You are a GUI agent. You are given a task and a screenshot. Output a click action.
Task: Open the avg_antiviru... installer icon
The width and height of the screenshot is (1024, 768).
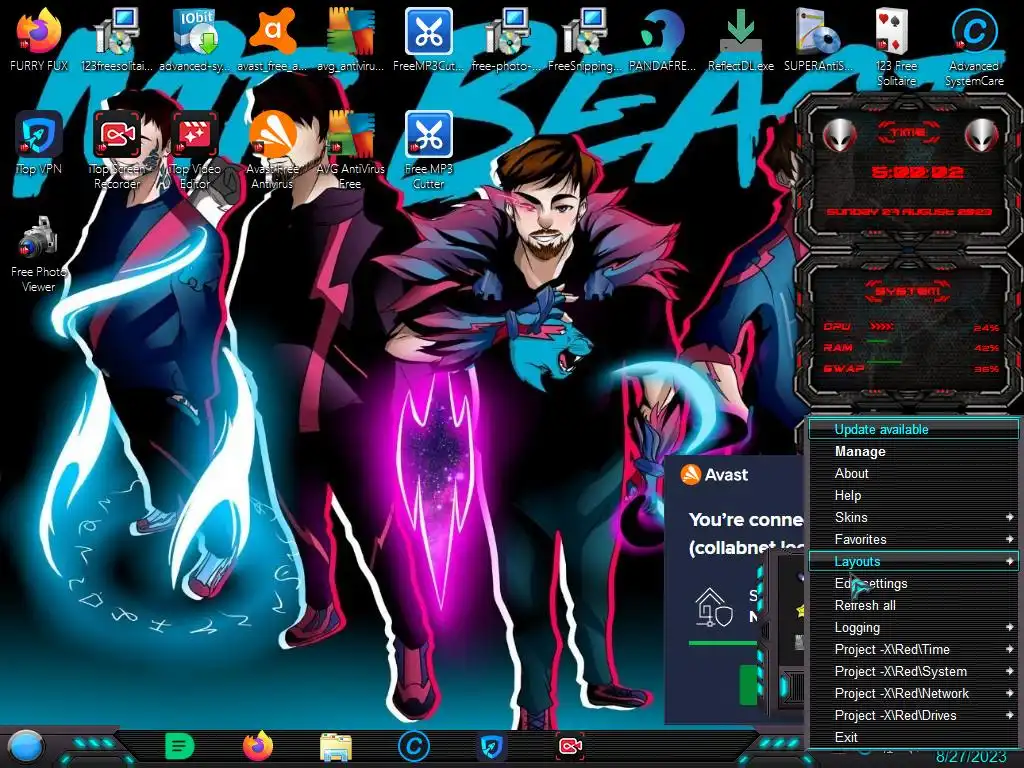click(350, 39)
